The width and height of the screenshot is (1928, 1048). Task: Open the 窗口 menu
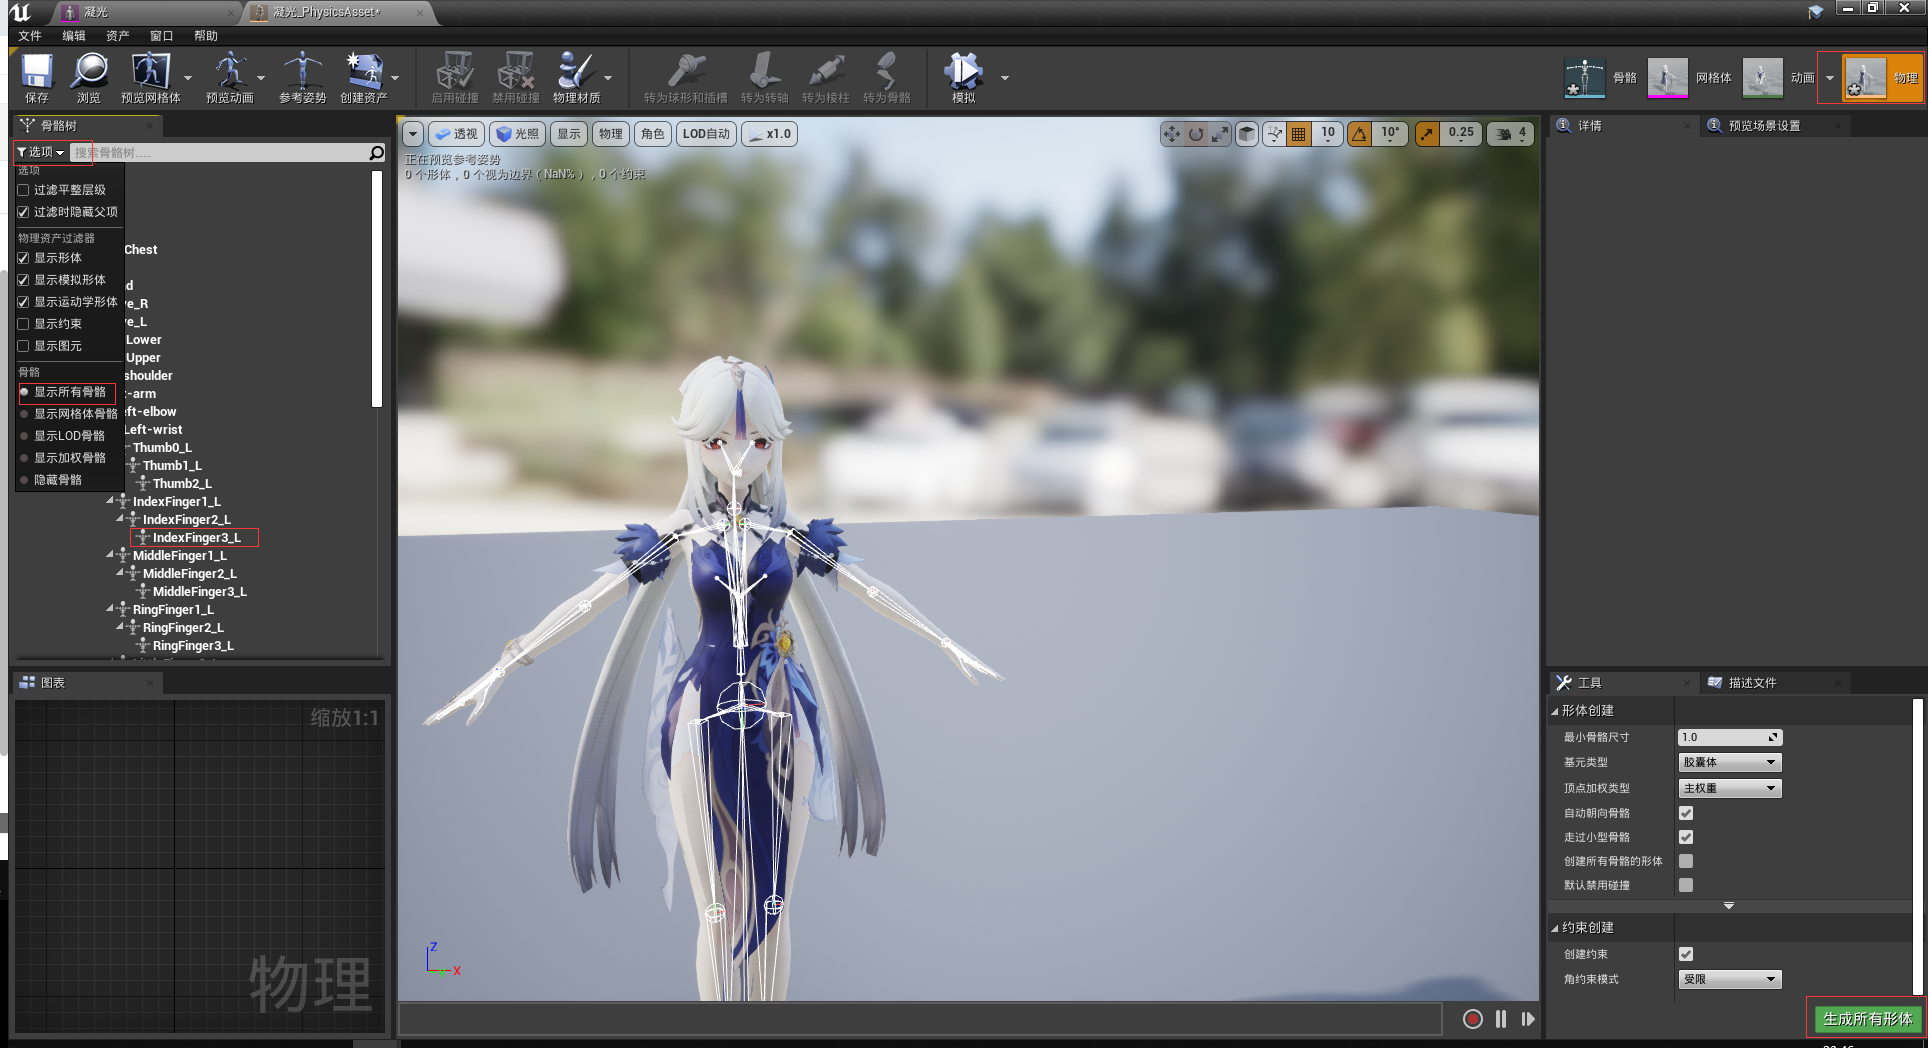point(162,36)
